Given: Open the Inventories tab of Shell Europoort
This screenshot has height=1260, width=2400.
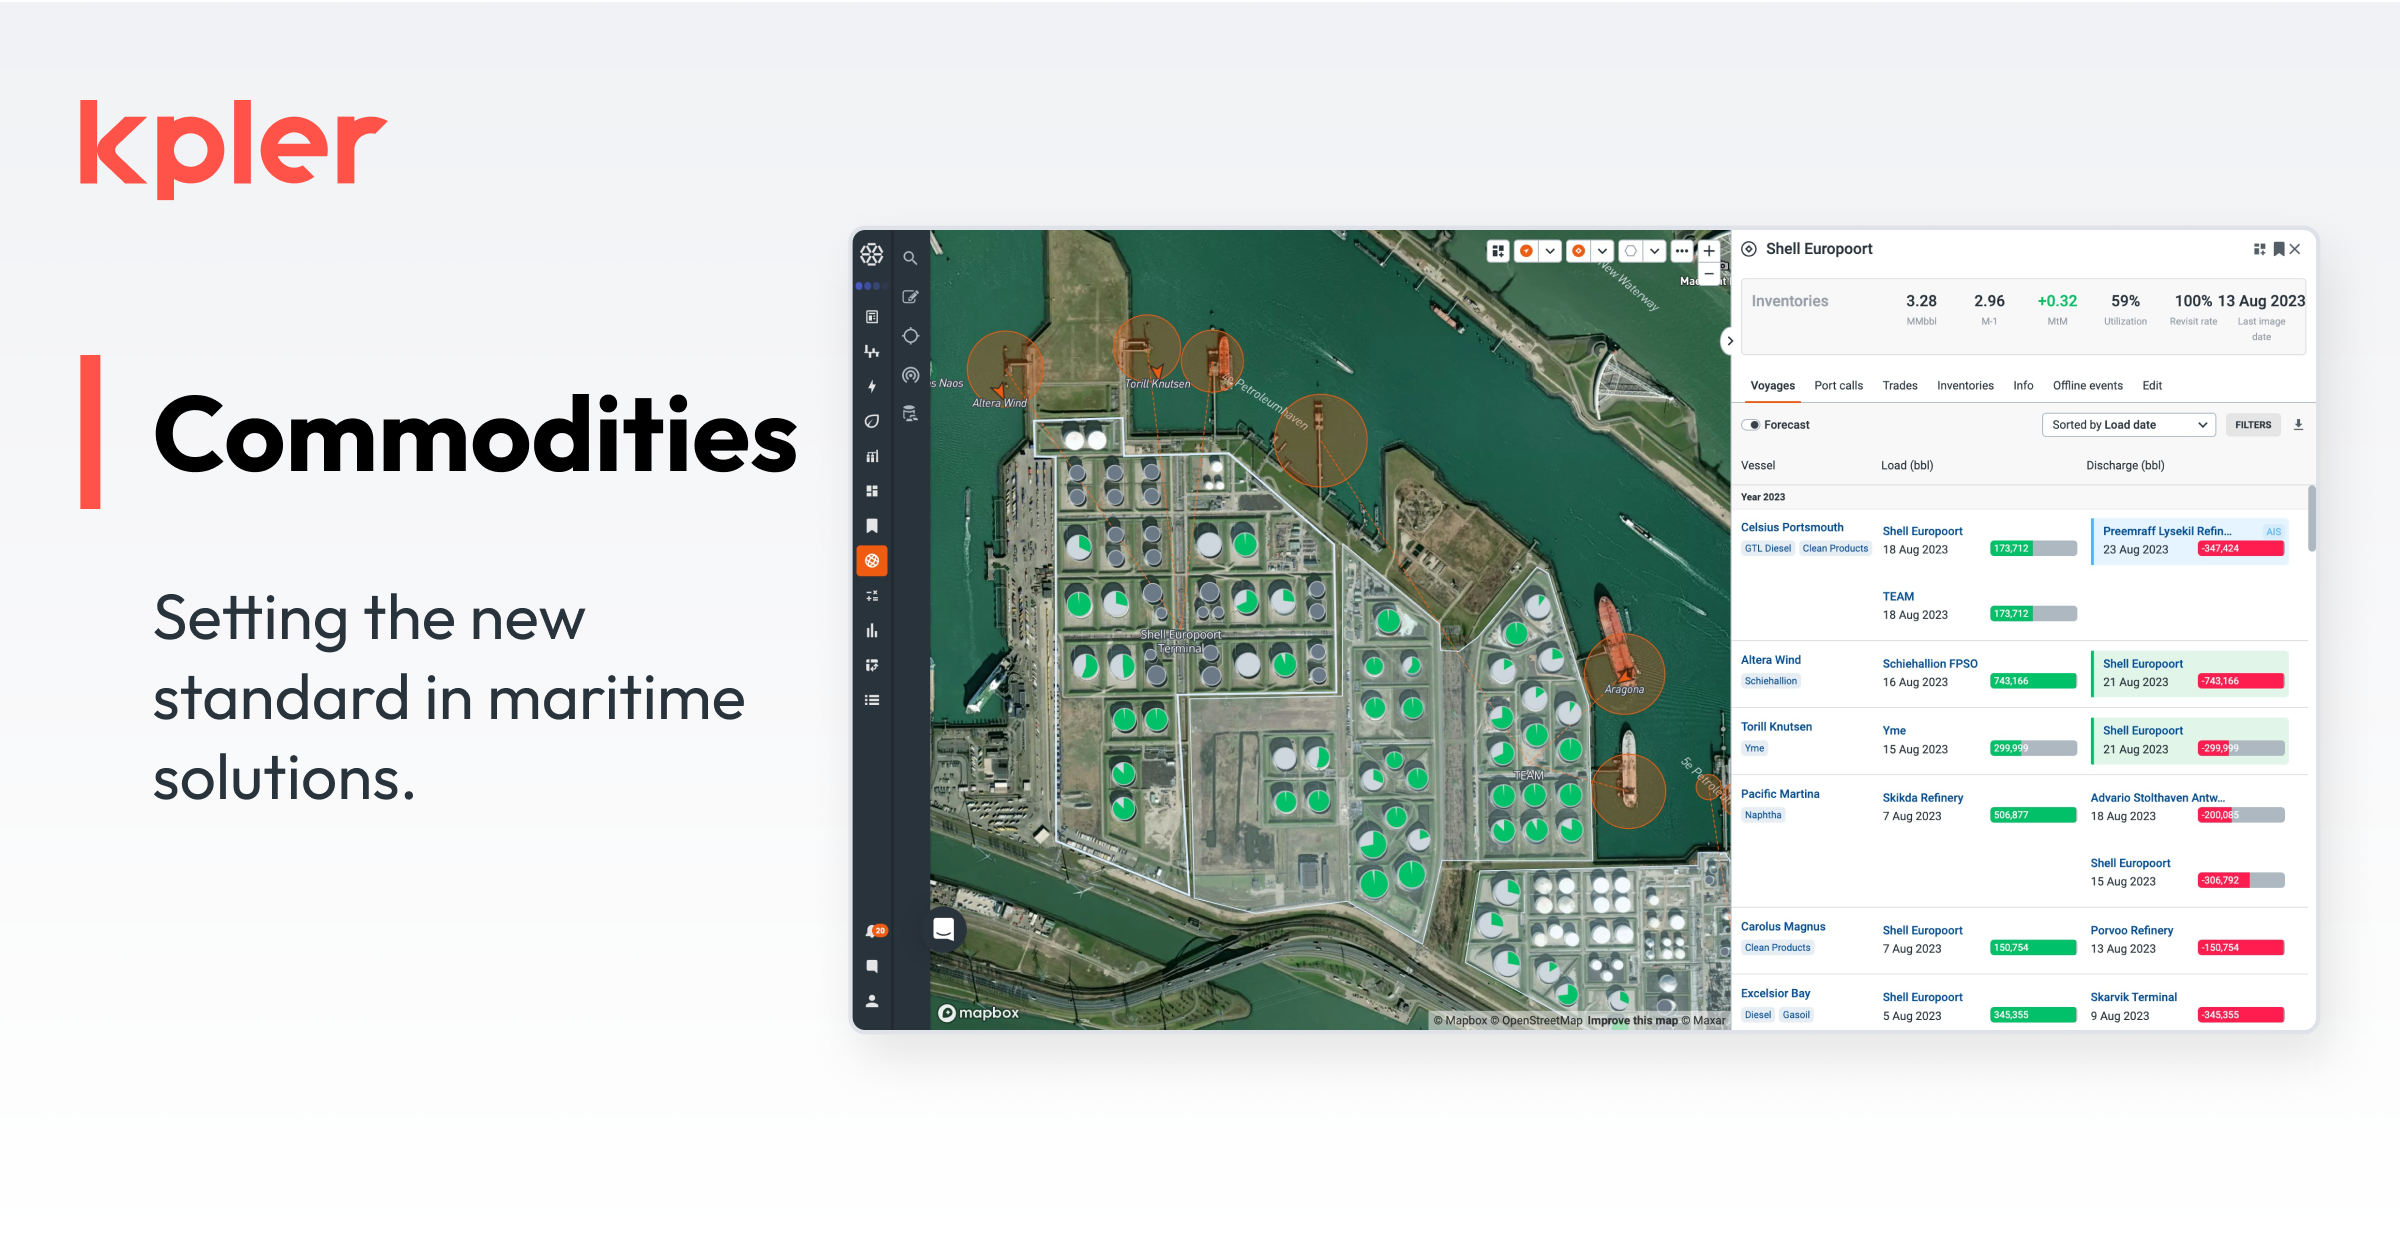Looking at the screenshot, I should coord(1965,385).
